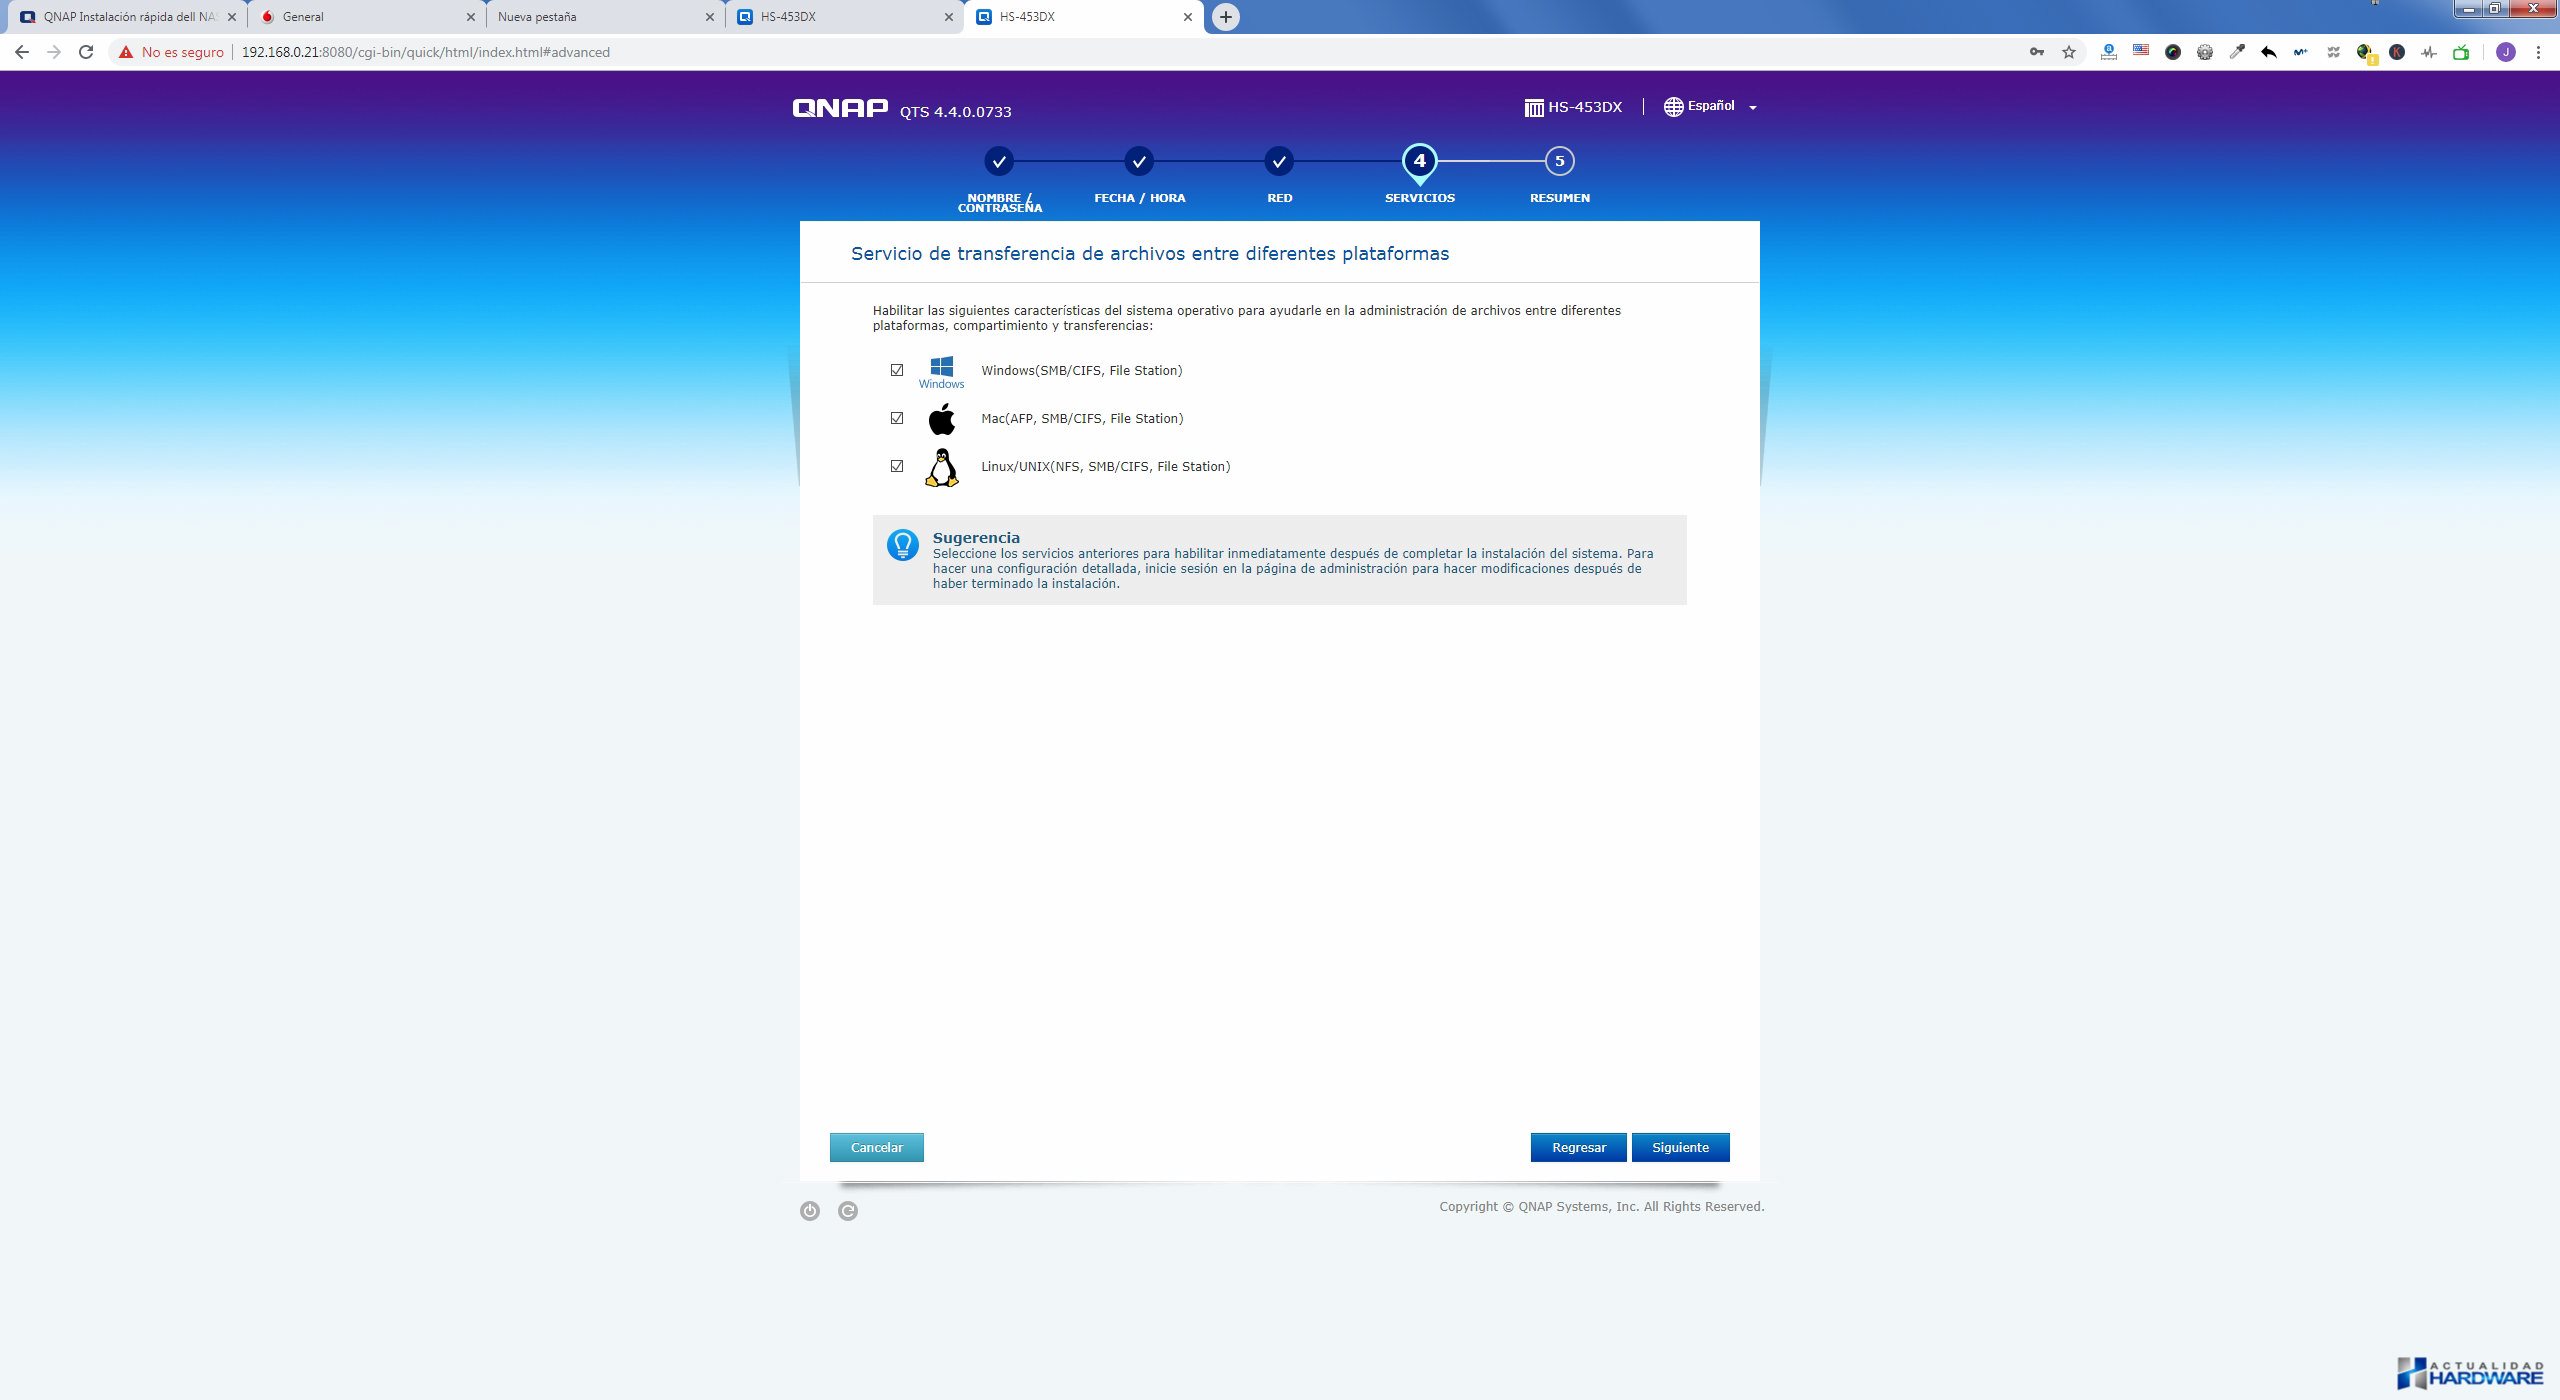The image size is (2560, 1400).
Task: Toggle the Mac AFP service checkbox
Action: coord(897,418)
